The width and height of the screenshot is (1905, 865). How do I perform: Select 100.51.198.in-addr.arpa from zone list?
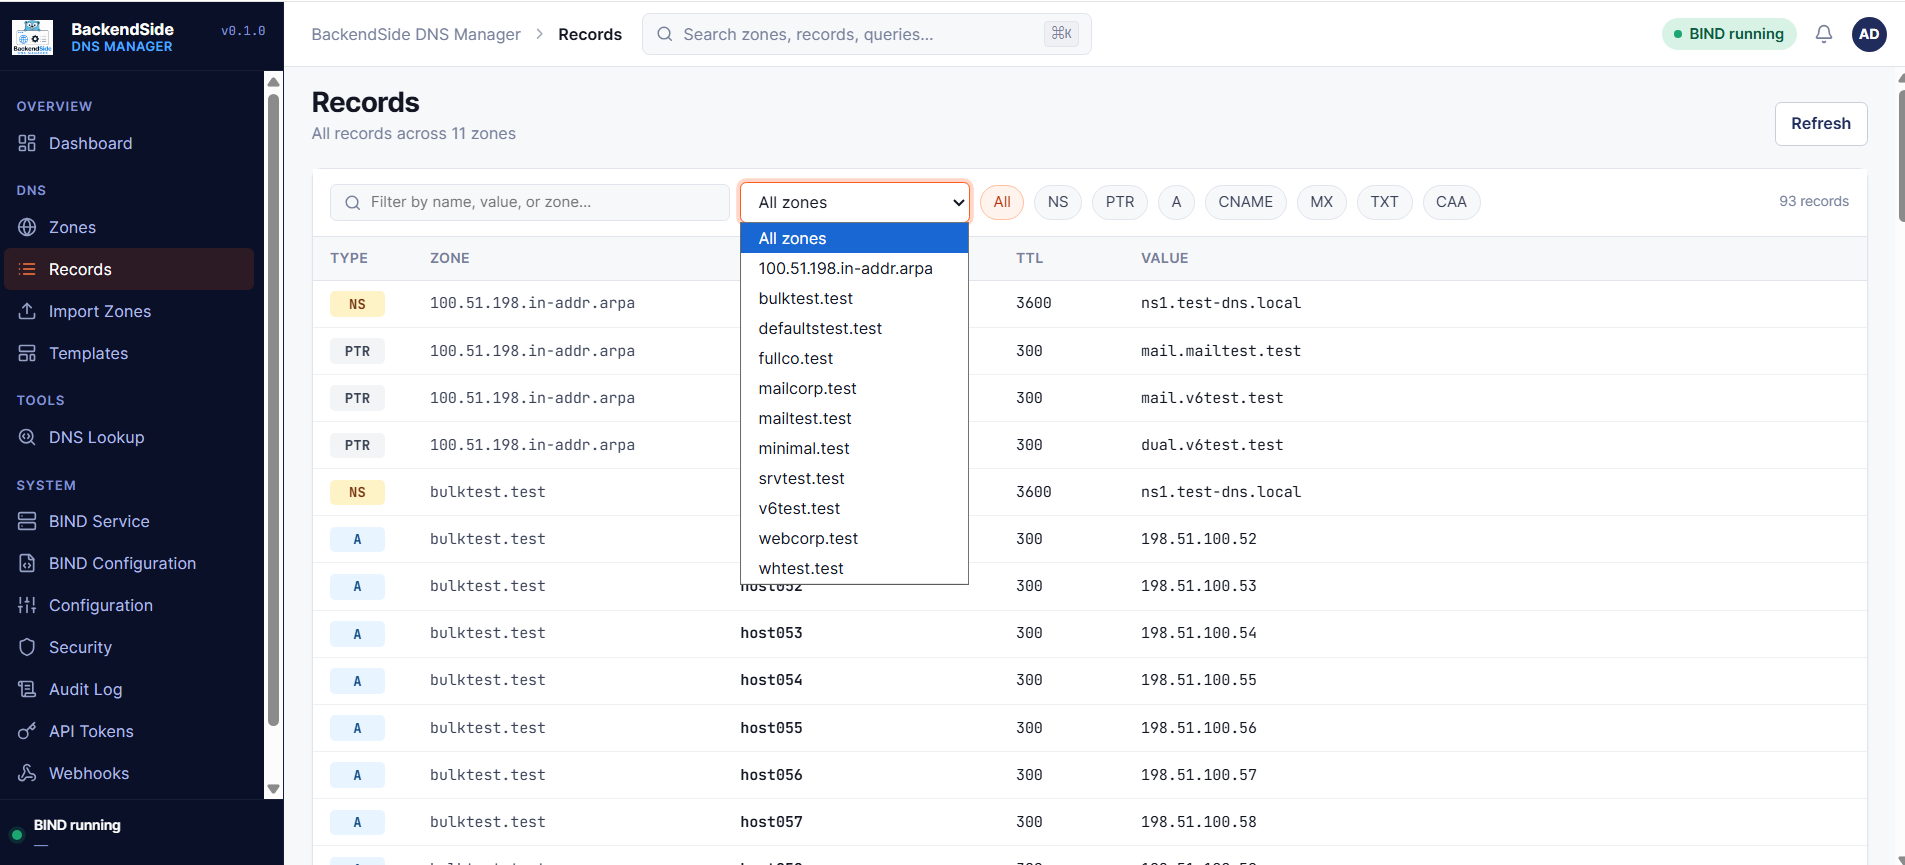pyautogui.click(x=854, y=268)
